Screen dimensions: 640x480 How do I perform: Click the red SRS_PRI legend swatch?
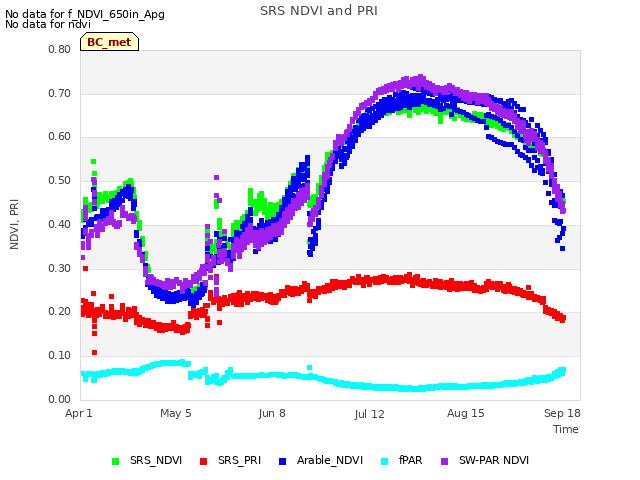coord(203,461)
